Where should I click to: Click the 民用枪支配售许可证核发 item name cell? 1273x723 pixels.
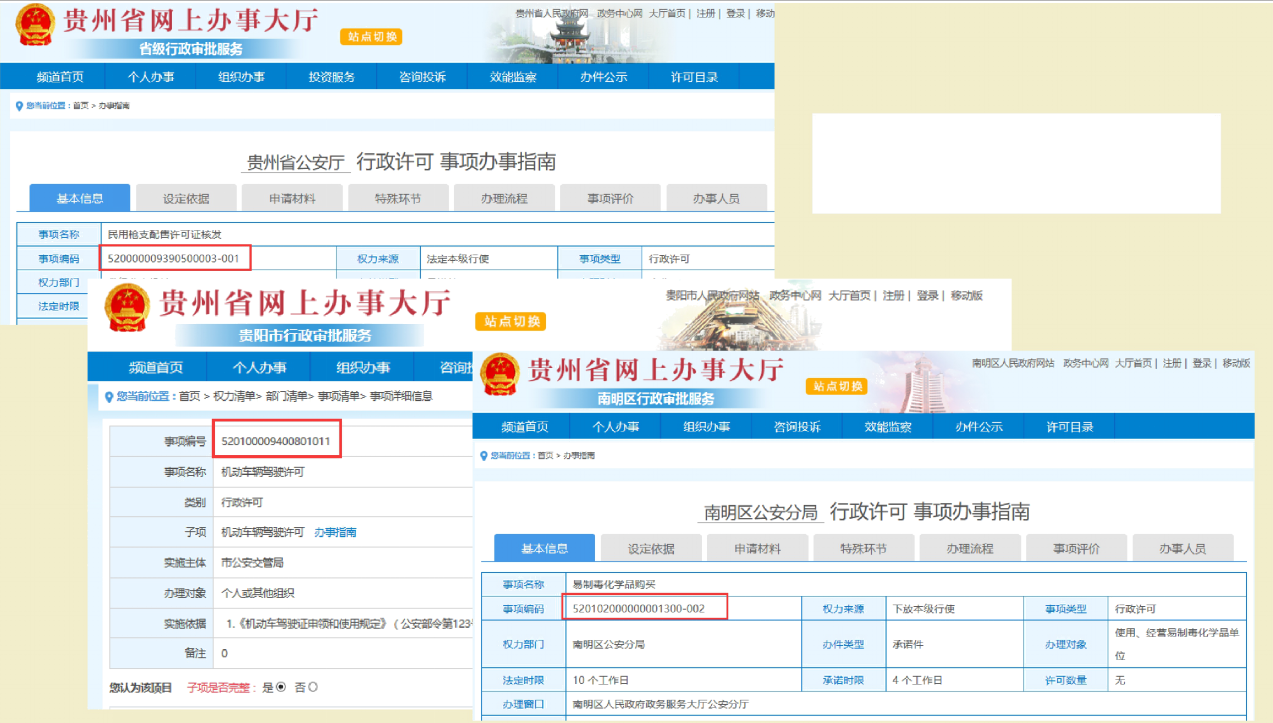[436, 234]
